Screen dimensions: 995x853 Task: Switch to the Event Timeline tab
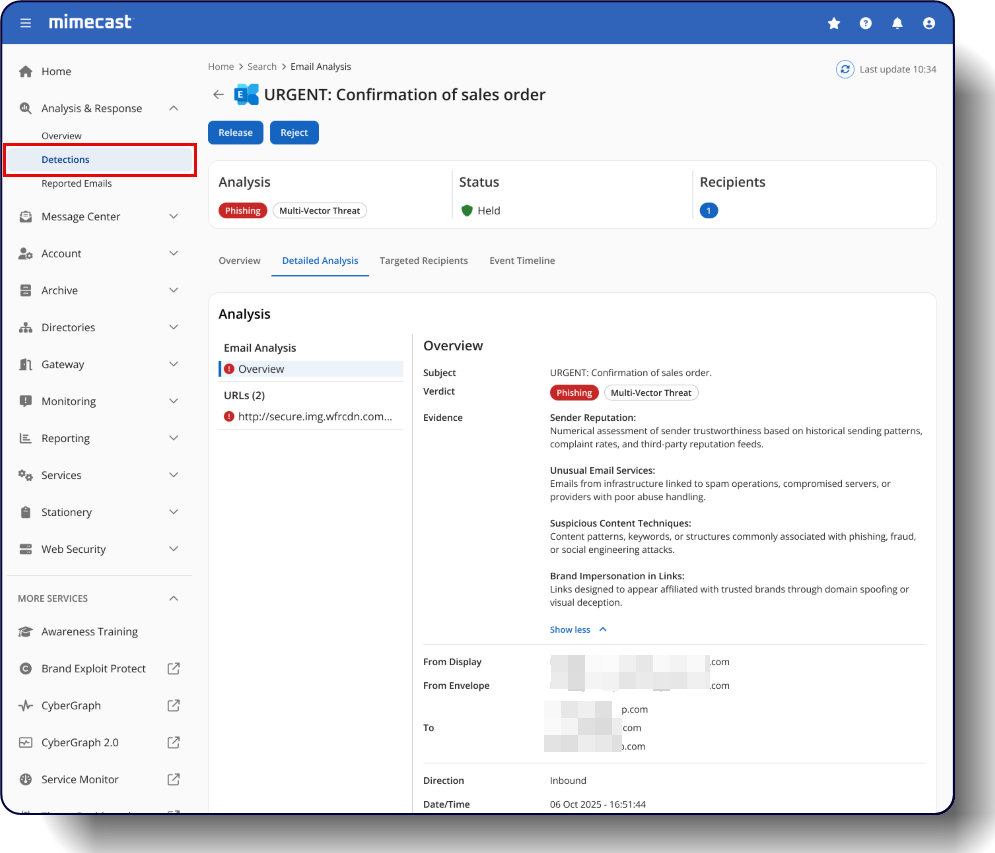click(522, 261)
